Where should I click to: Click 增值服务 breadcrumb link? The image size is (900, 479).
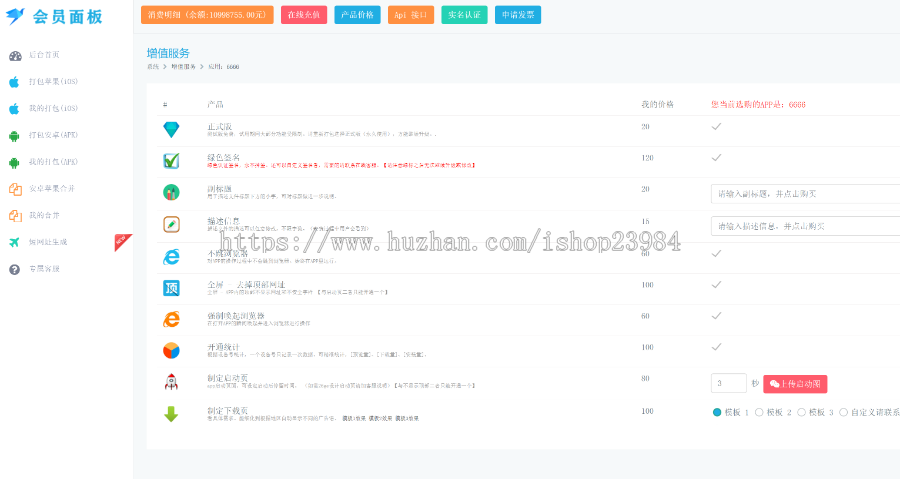(183, 67)
